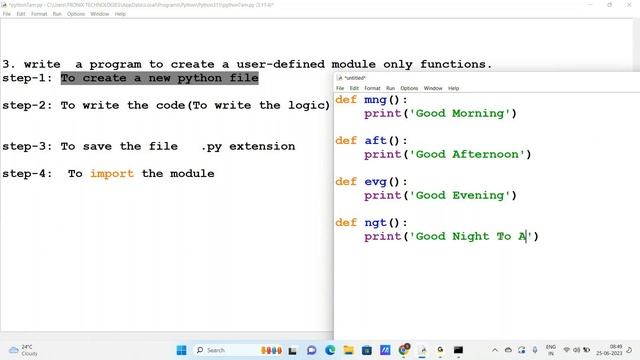Click '.py extension' text in step-3
The image size is (640, 360).
248,146
